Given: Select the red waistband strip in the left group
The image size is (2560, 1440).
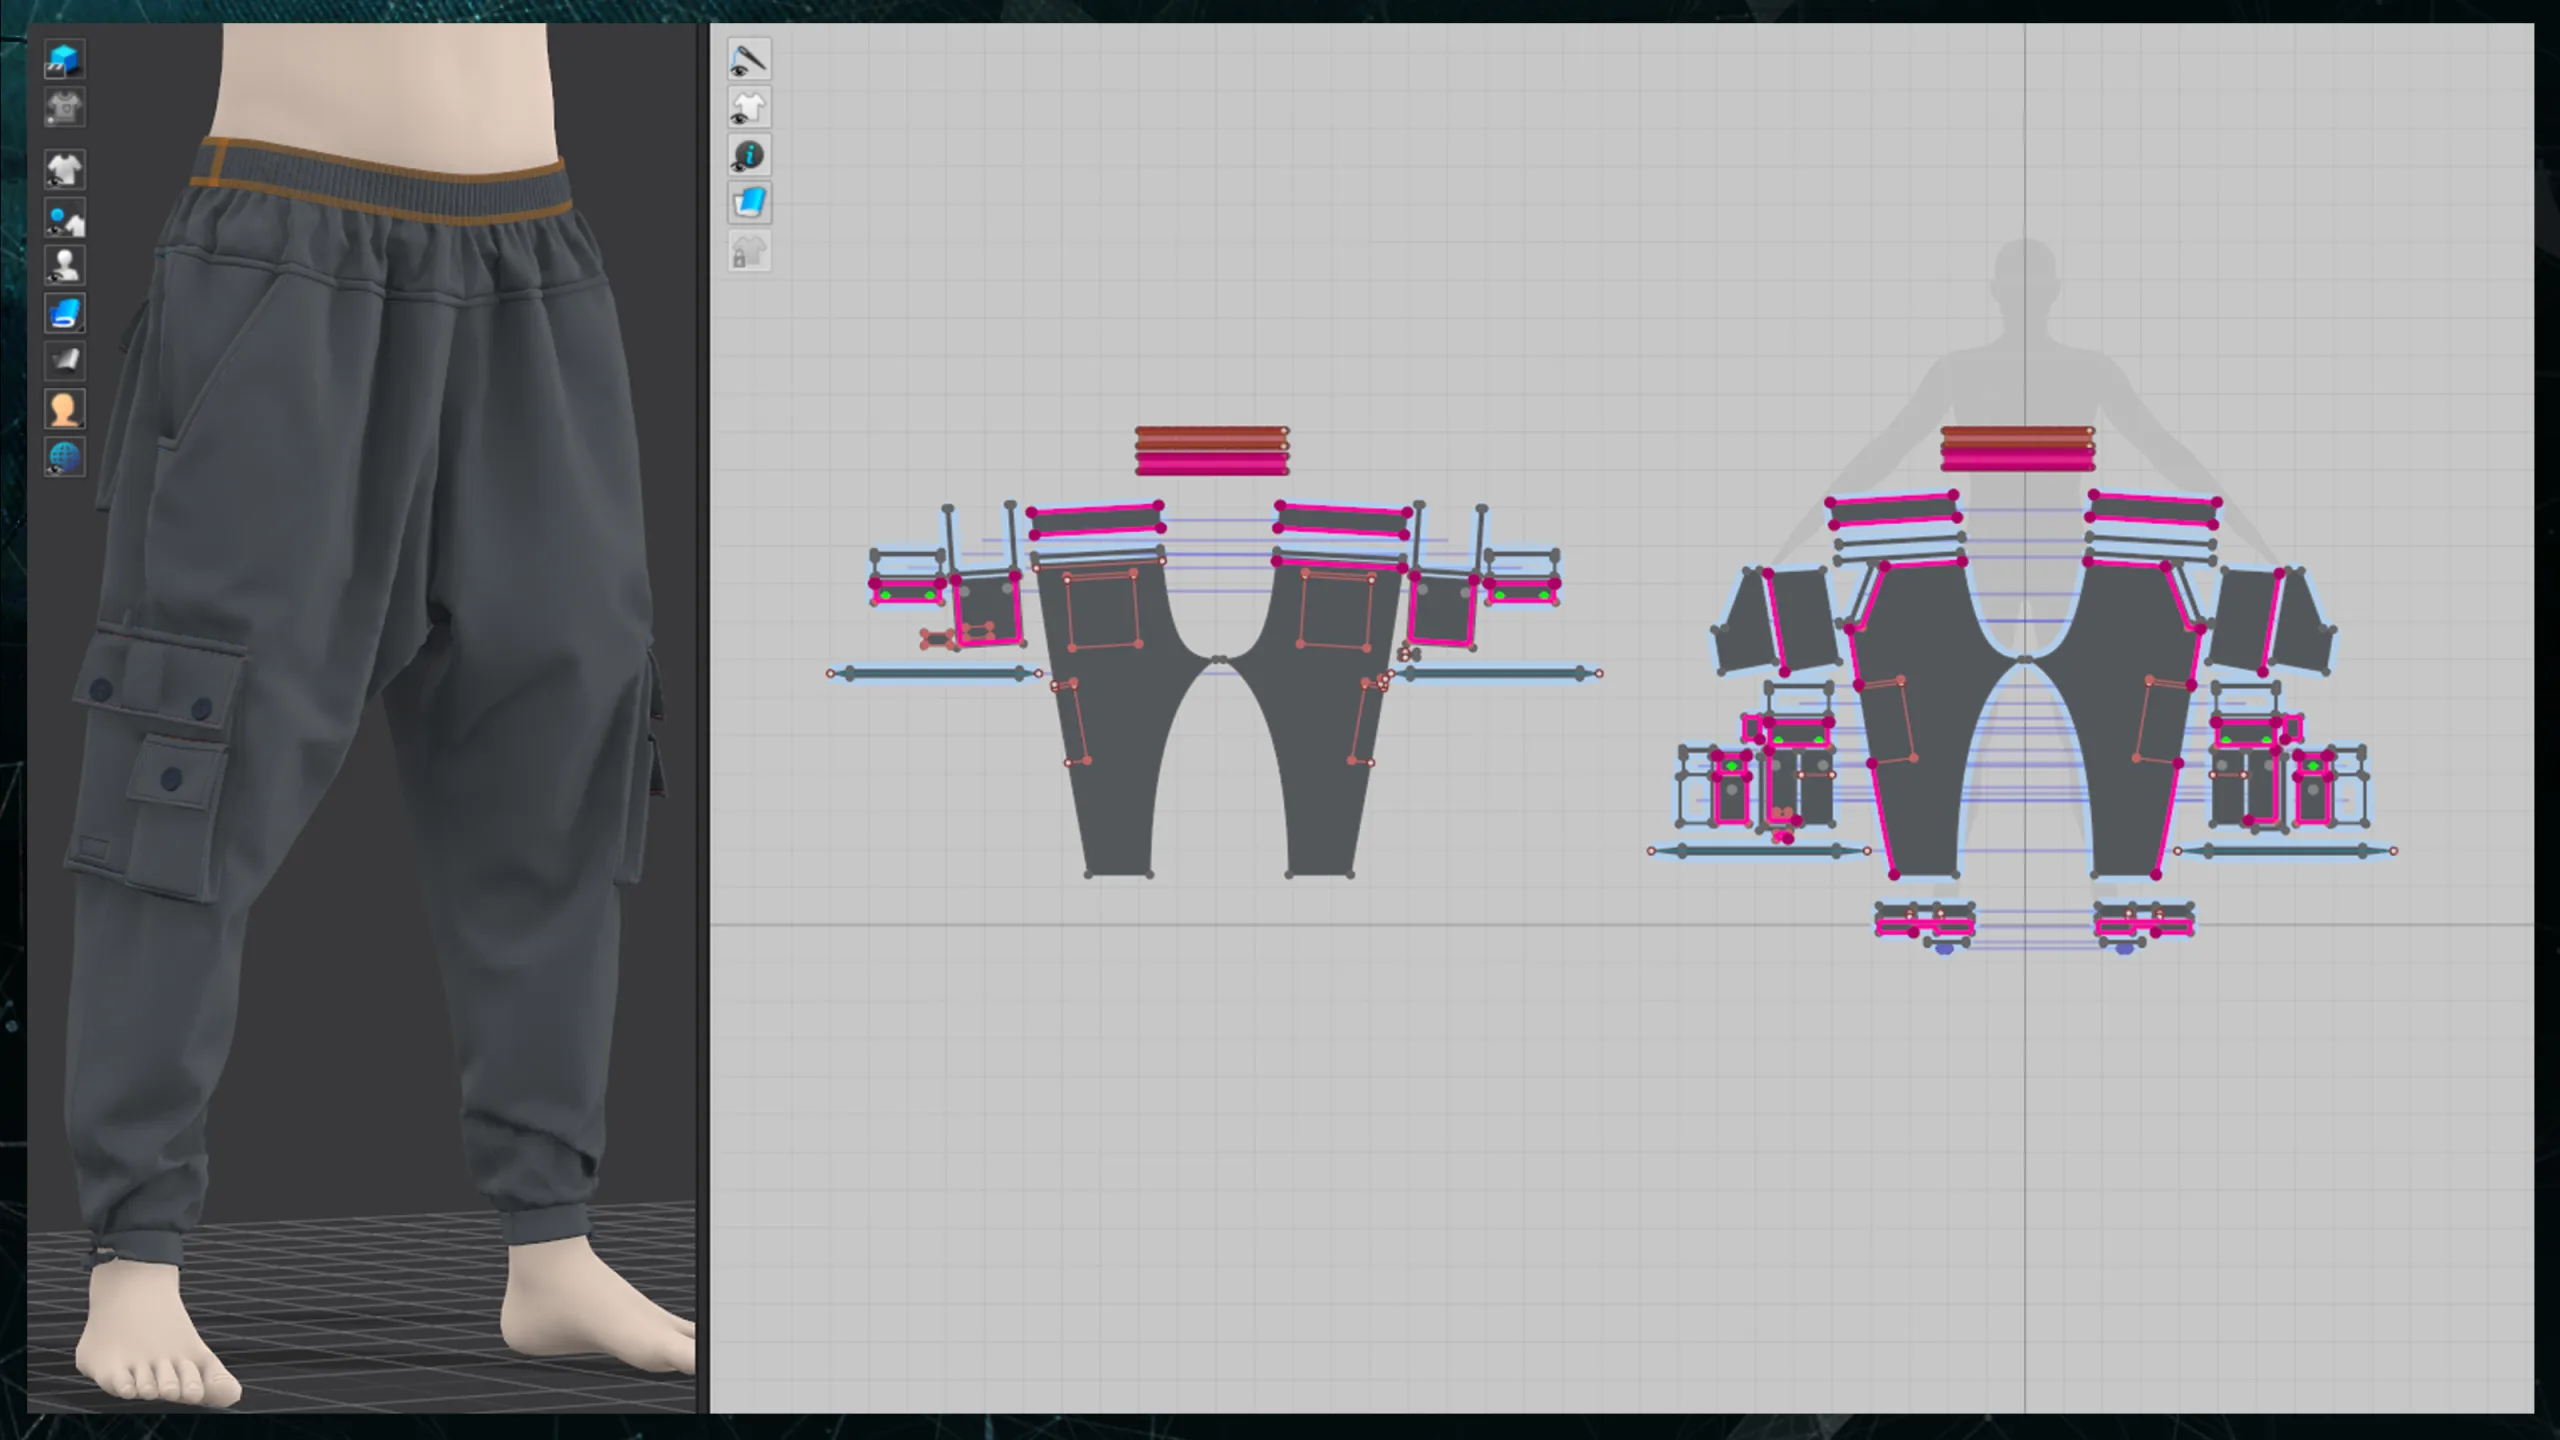Looking at the screenshot, I should tap(1211, 437).
